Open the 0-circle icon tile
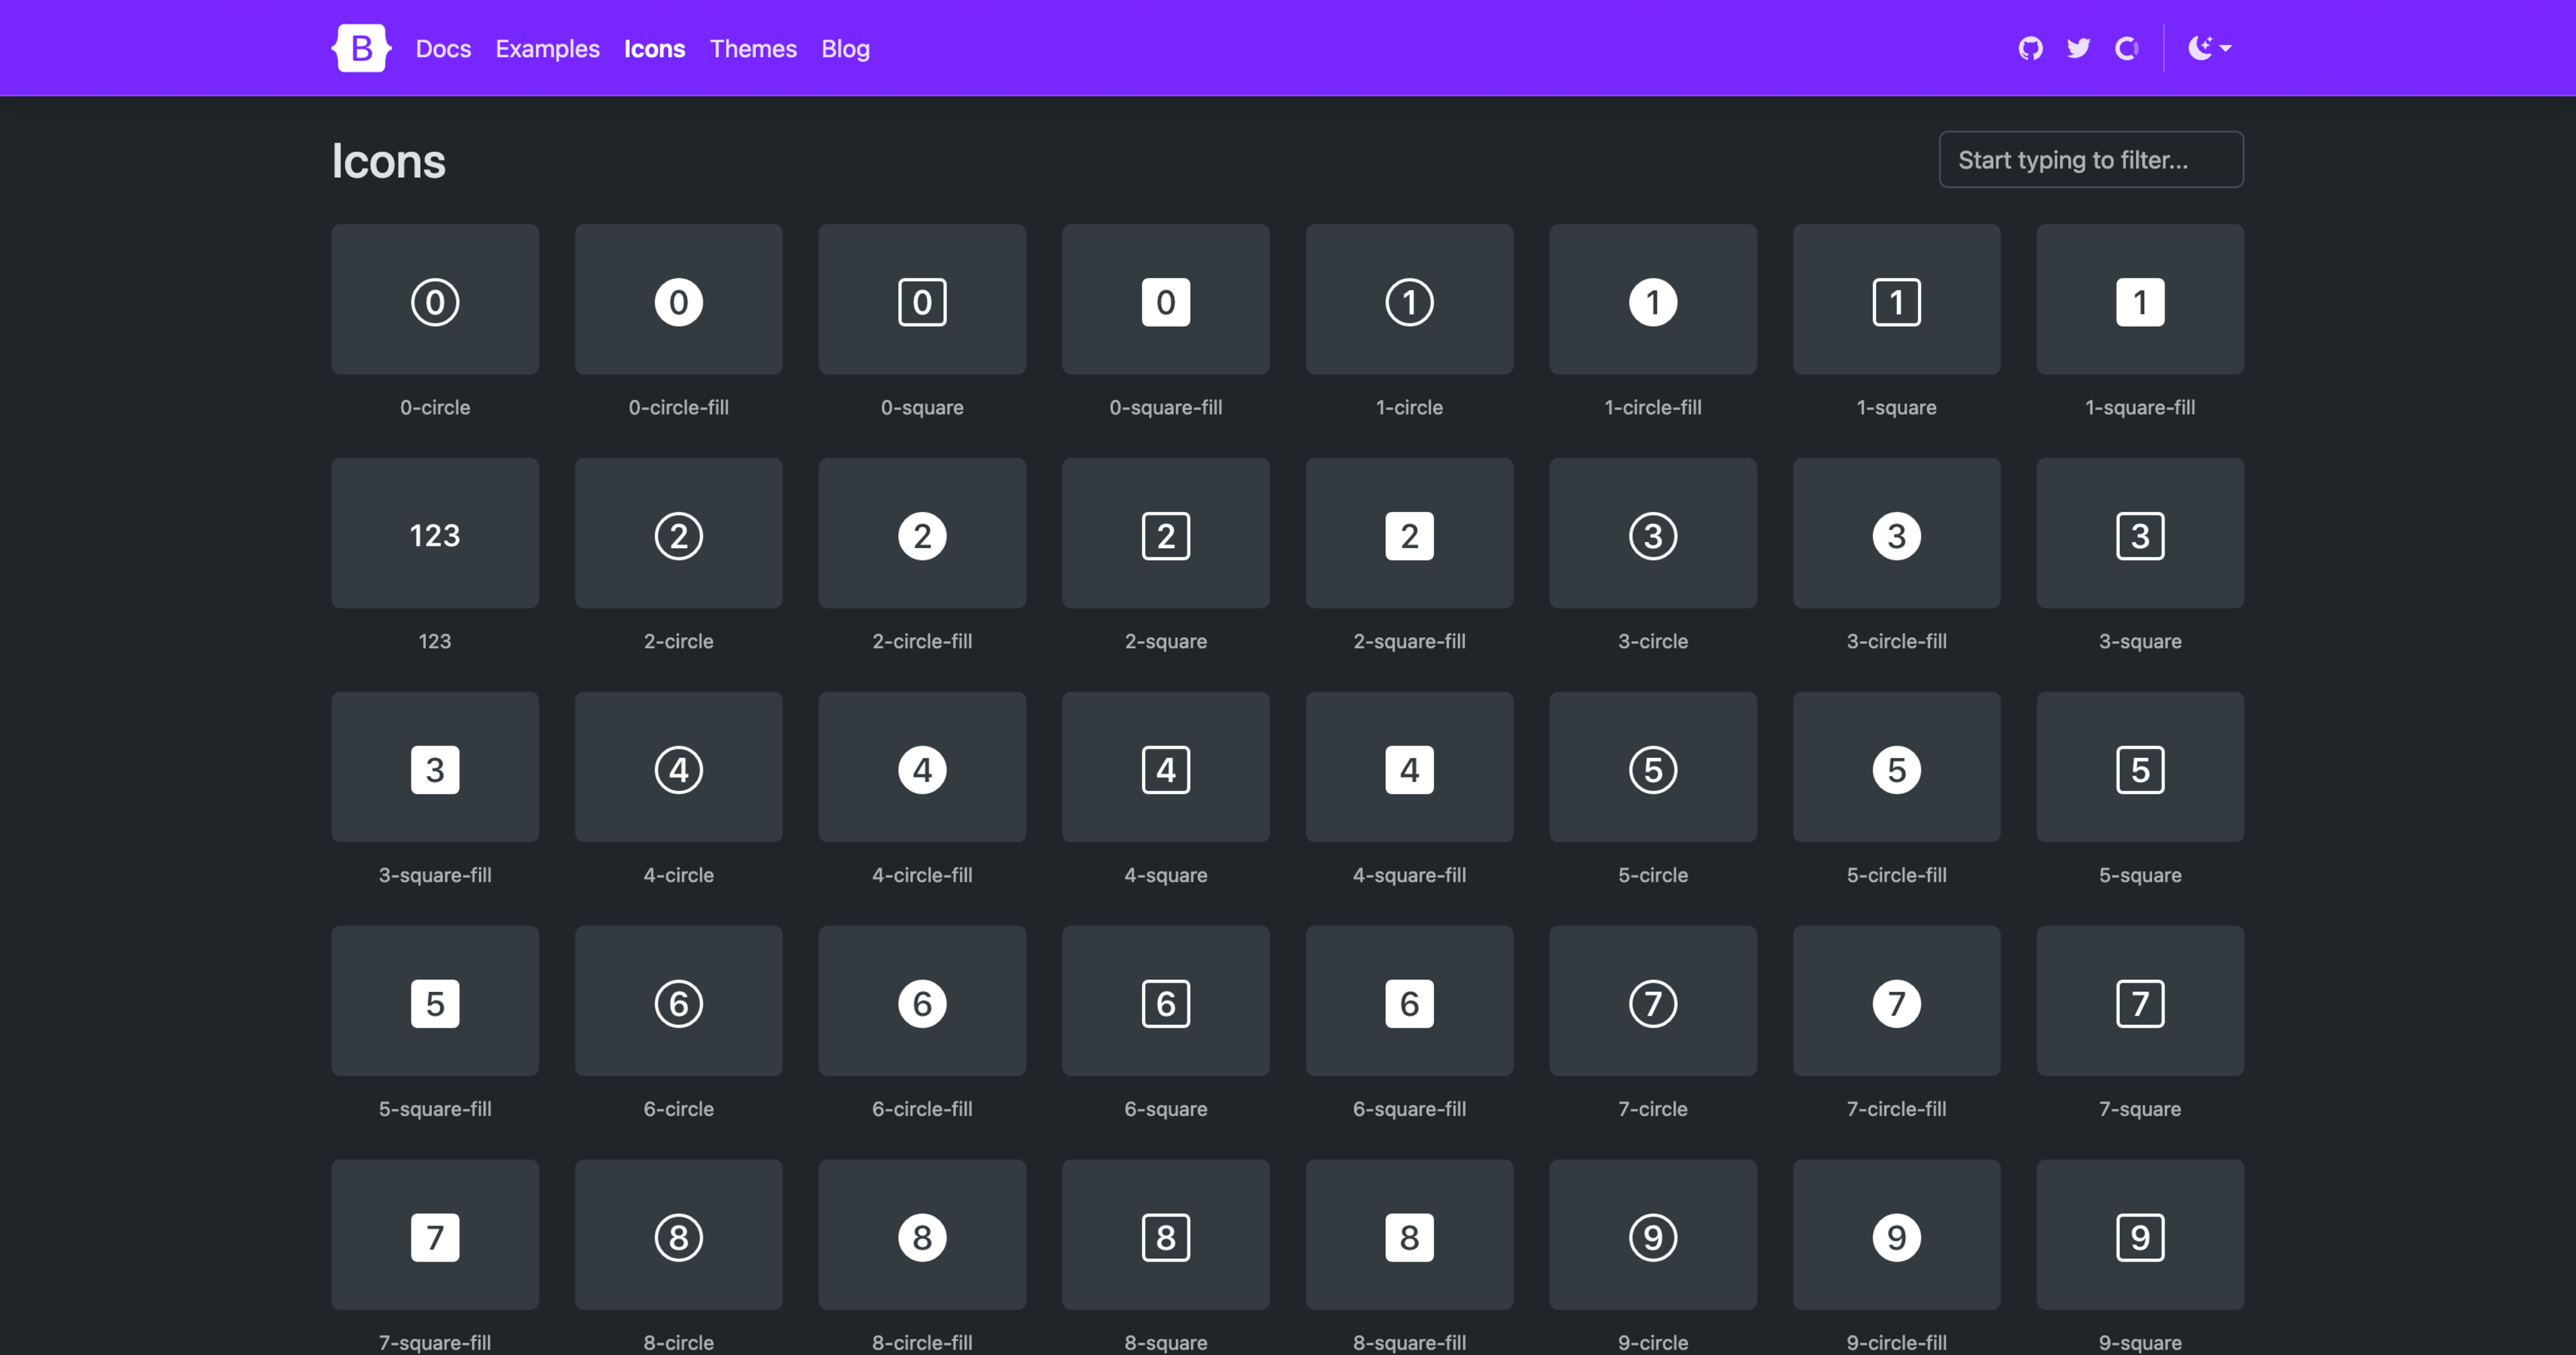 tap(435, 300)
